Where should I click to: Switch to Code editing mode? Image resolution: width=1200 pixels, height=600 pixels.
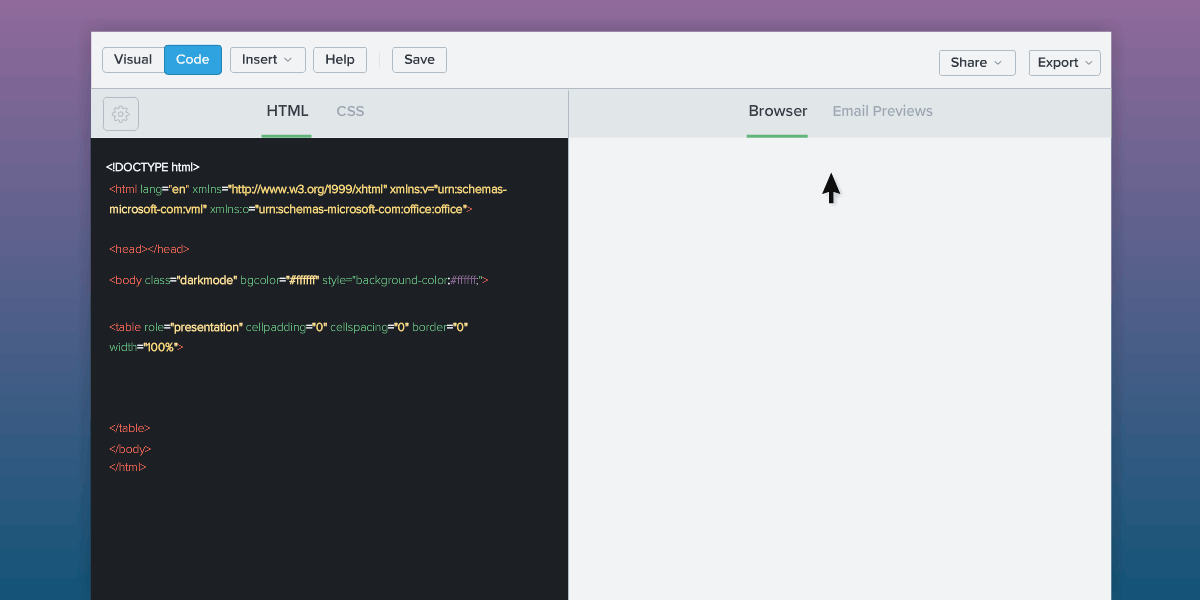tap(193, 60)
